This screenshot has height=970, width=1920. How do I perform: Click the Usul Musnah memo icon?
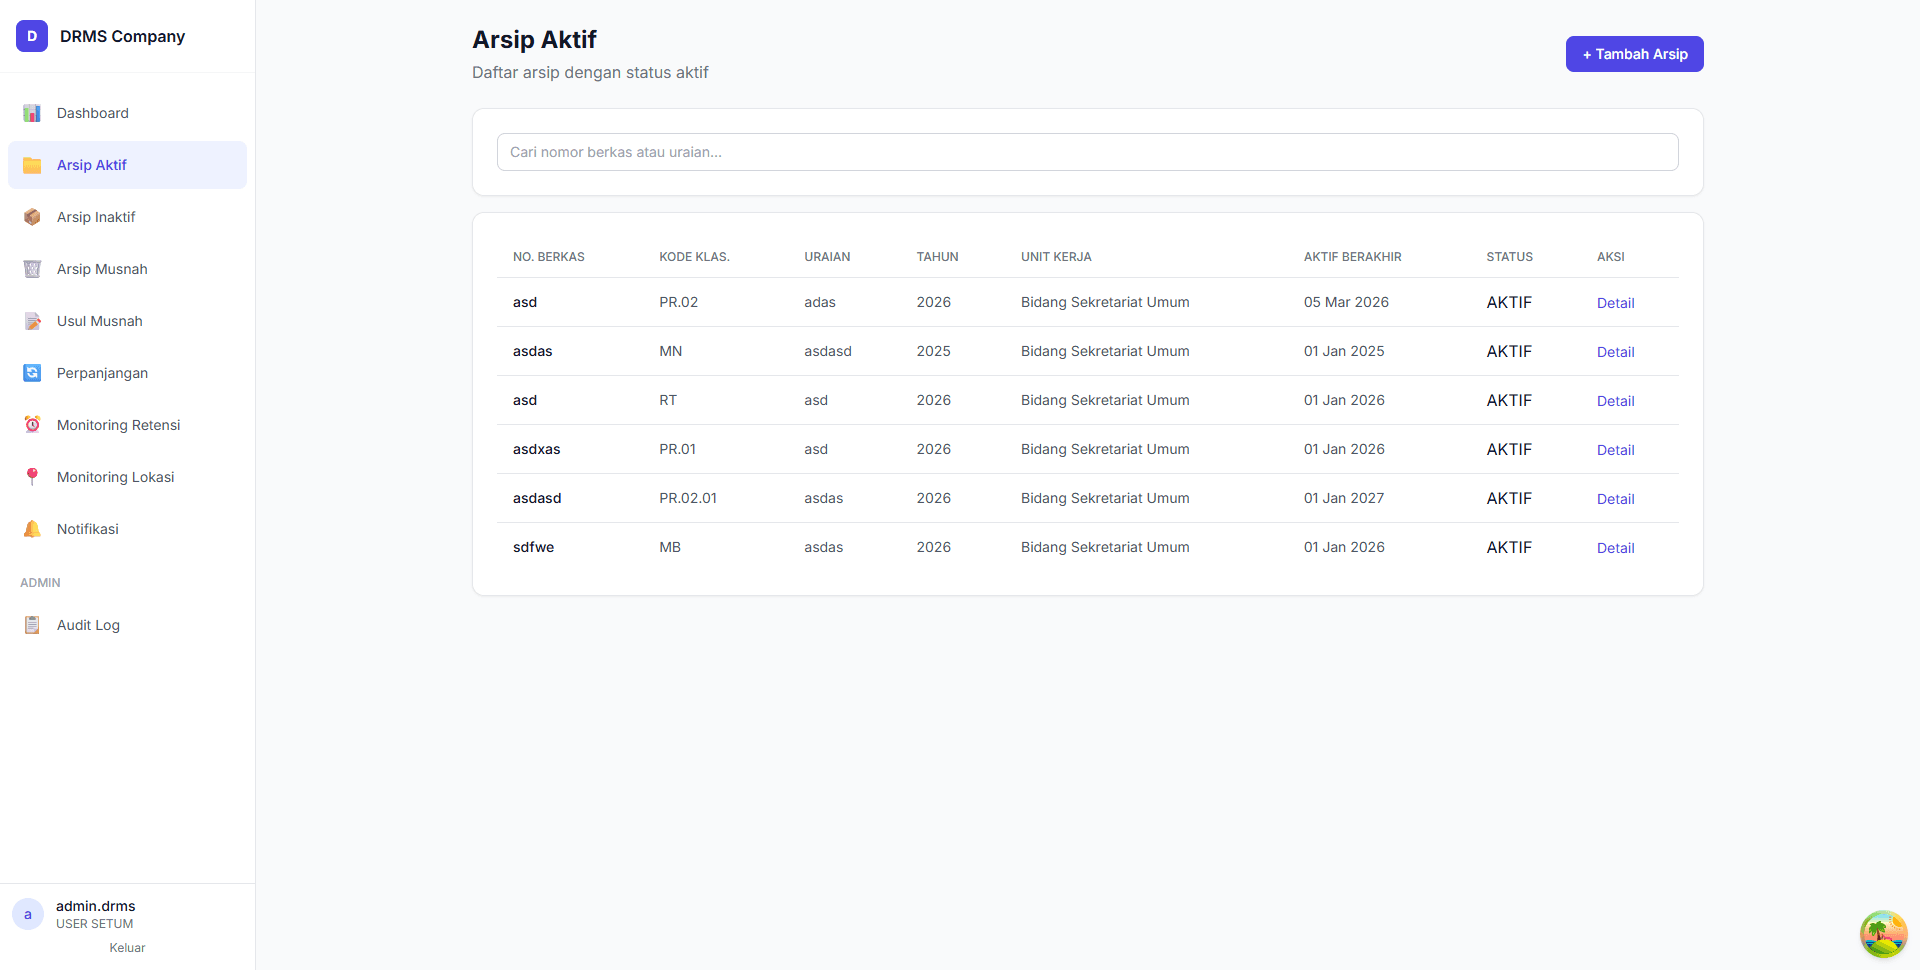click(32, 321)
